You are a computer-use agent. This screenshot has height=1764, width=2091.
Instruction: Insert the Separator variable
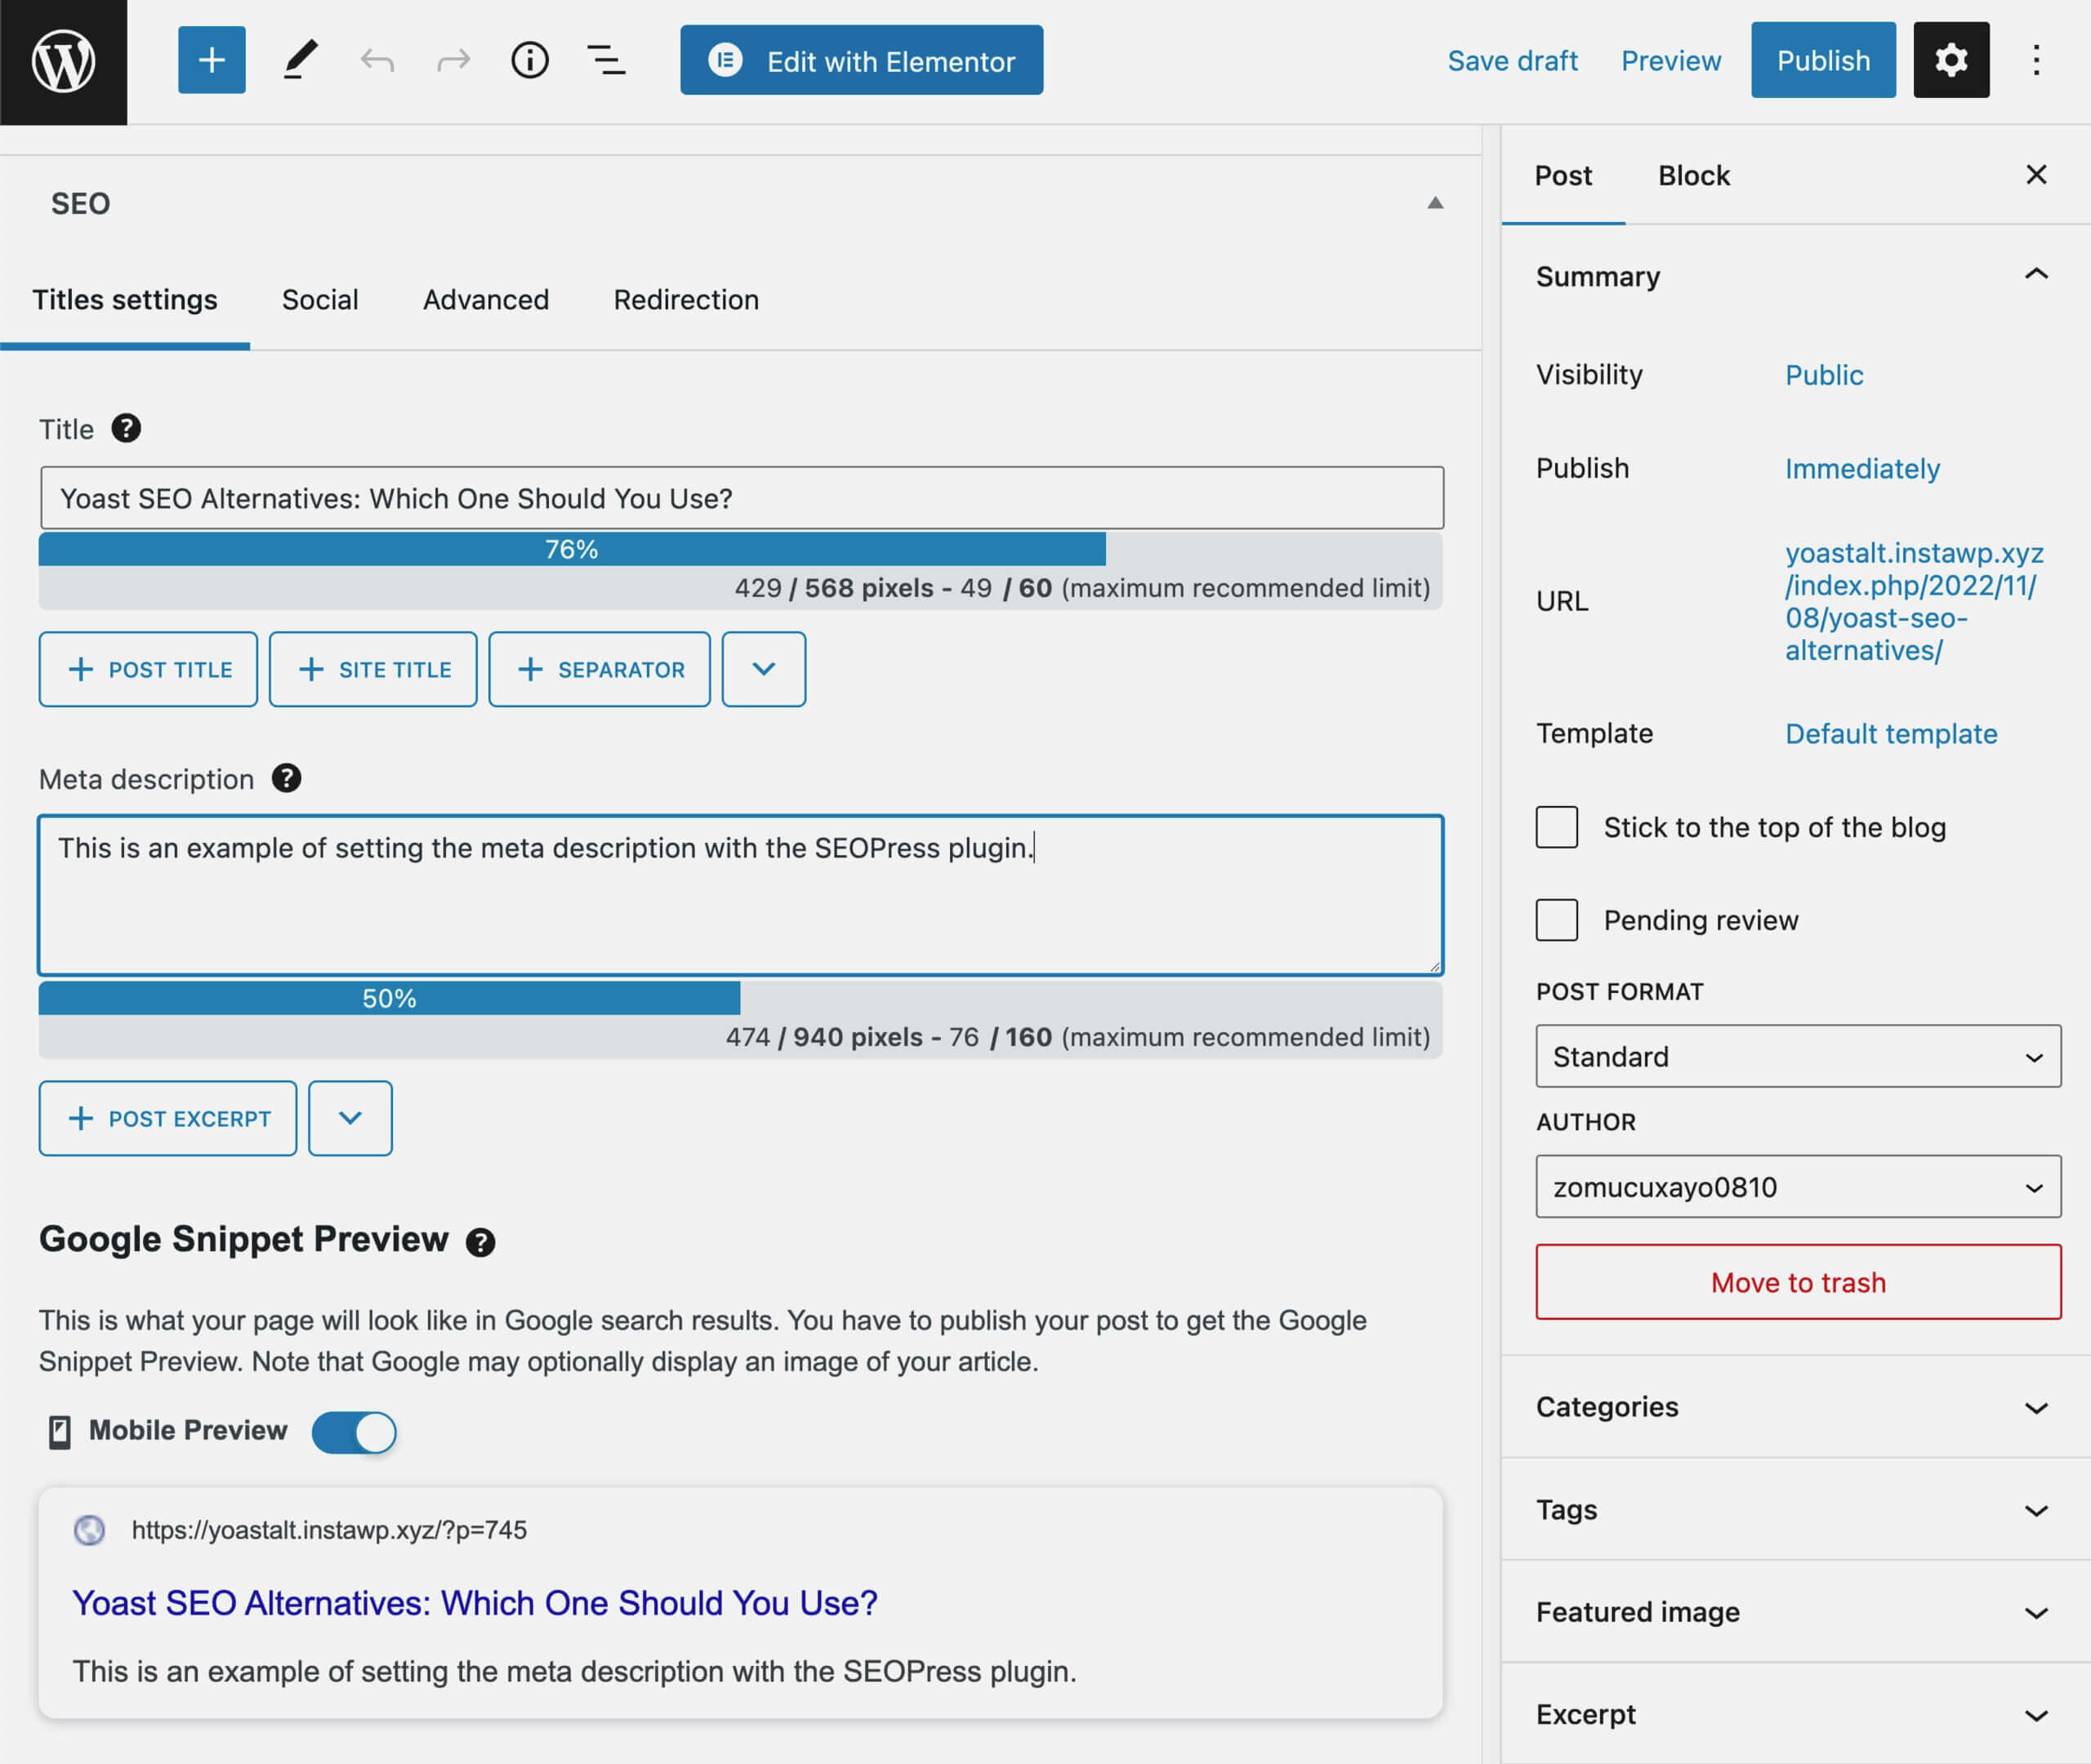600,669
